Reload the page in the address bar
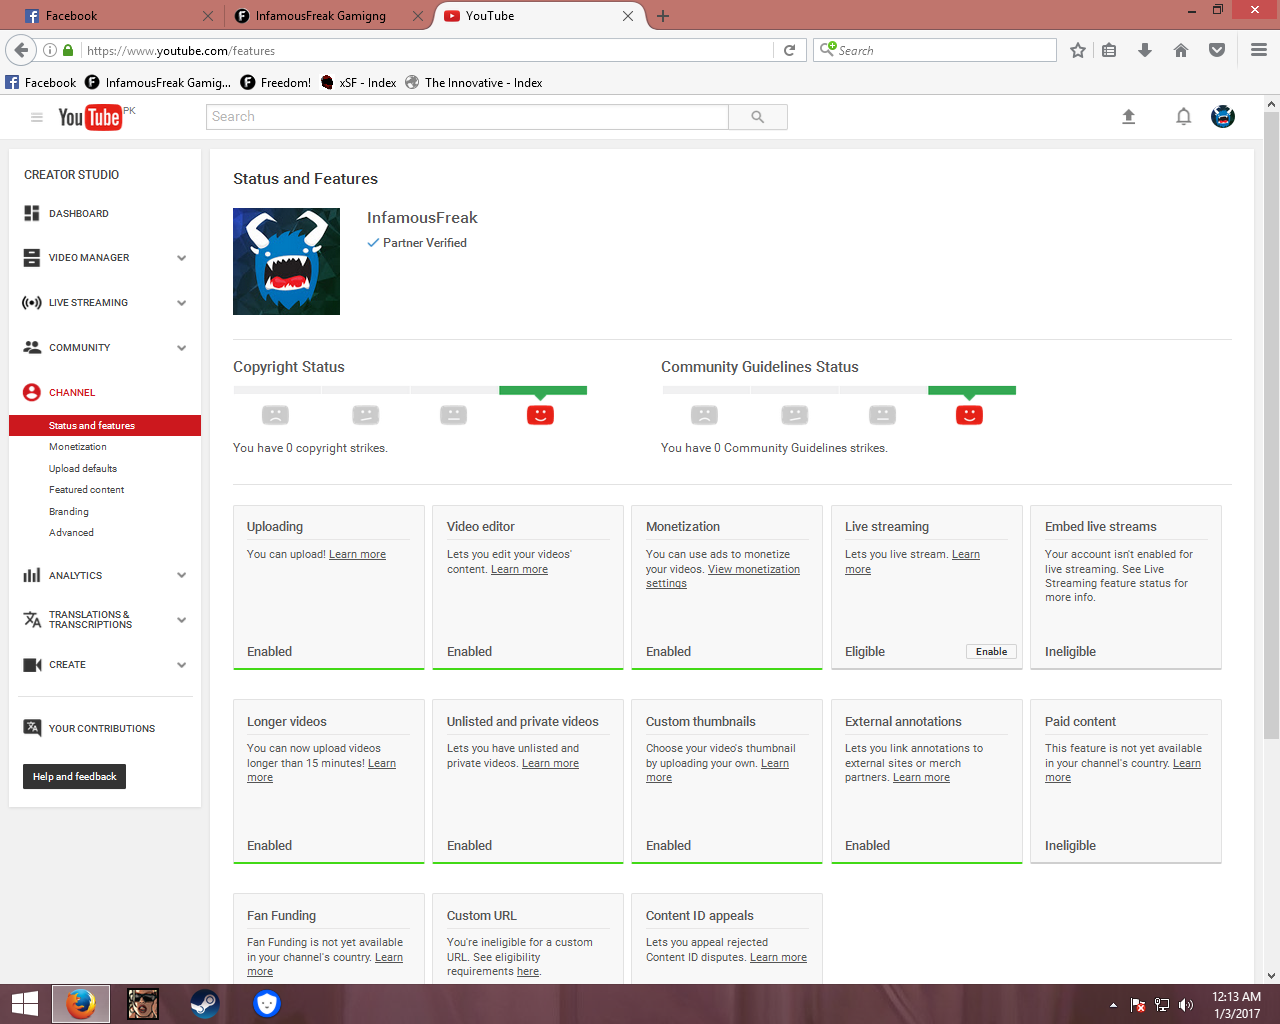1280x1024 pixels. [x=789, y=50]
